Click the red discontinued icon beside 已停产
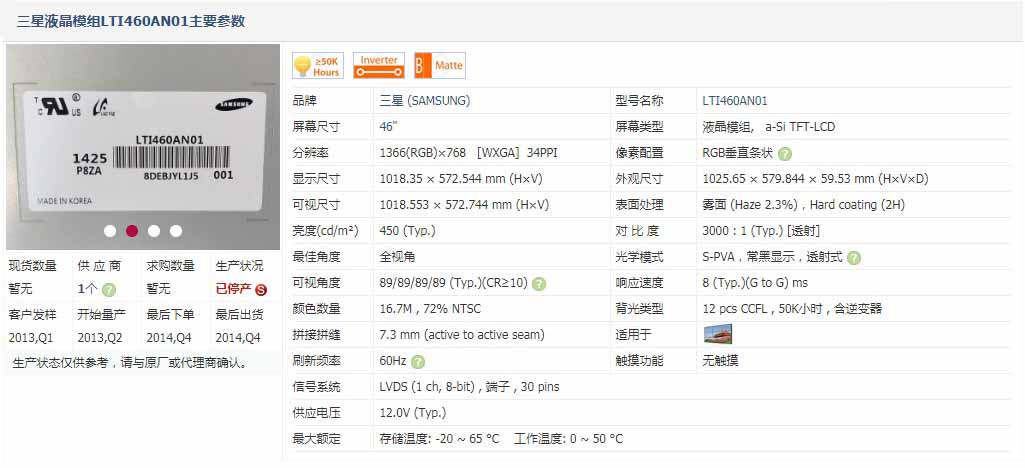The height and width of the screenshot is (468, 1025). 261,290
